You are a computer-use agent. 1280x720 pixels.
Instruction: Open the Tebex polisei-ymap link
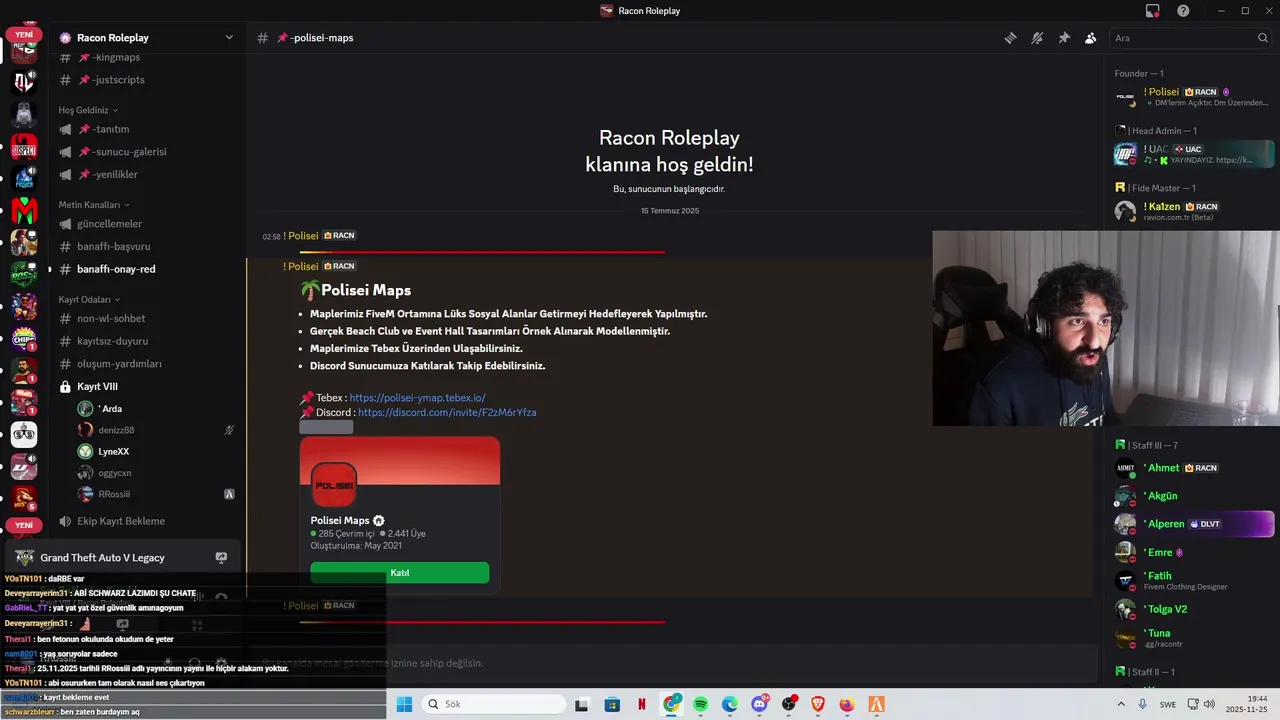pyautogui.click(x=417, y=398)
